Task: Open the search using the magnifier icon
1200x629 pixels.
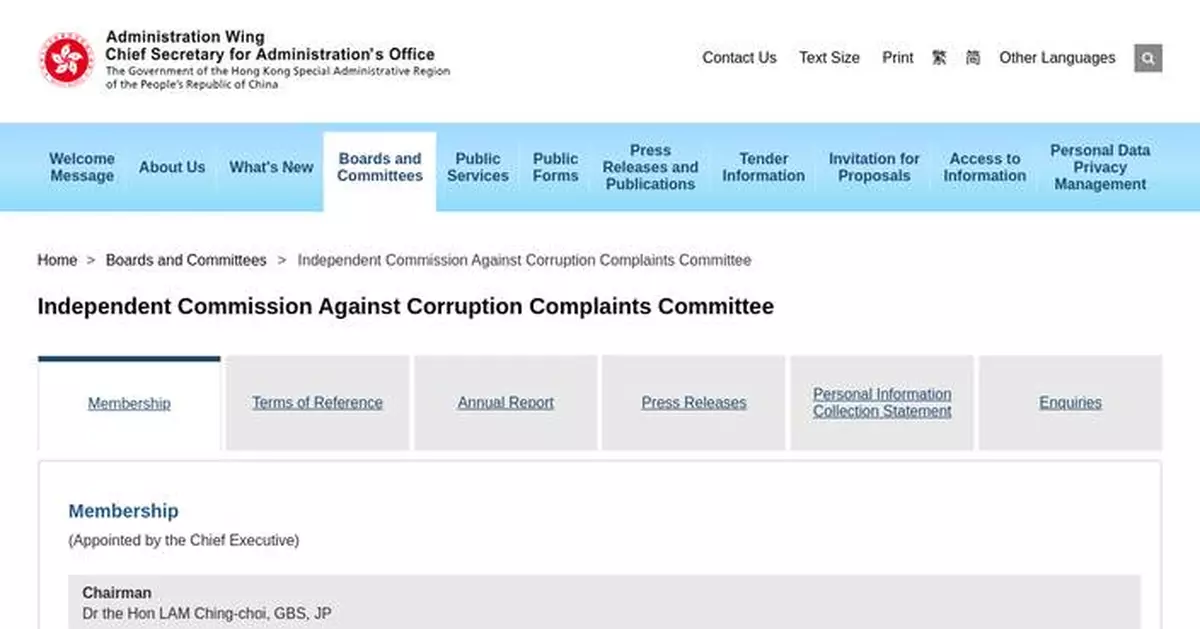Action: tap(1147, 58)
